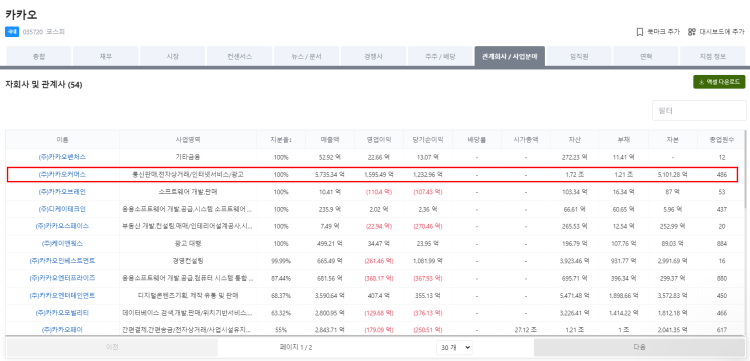Click the 기타금융 business area cell
This screenshot has height=361, width=750.
coord(188,157)
